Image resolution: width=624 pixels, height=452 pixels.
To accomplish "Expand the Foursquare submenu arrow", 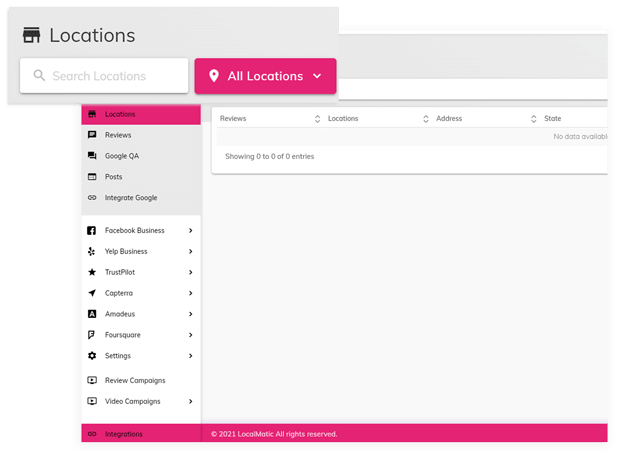I will [191, 335].
